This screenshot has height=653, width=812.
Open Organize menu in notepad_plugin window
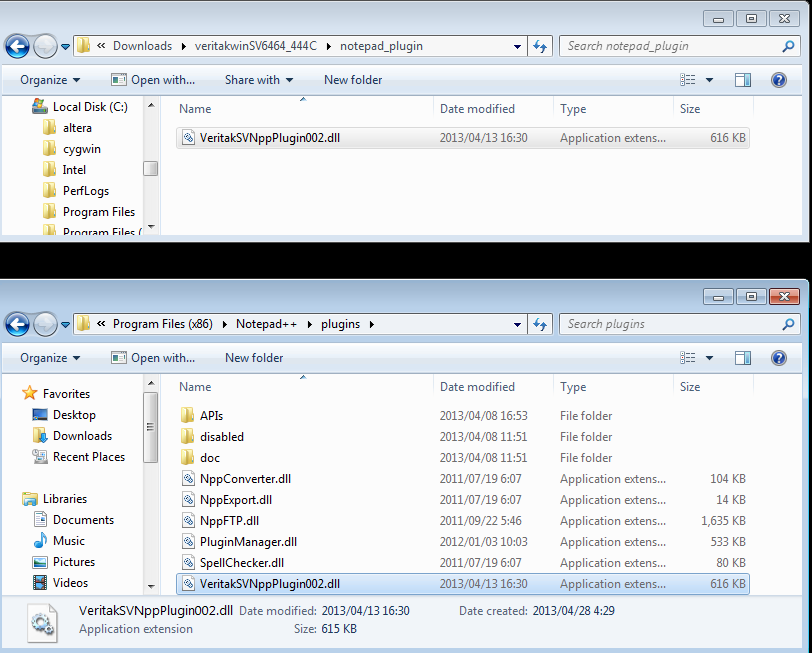(x=50, y=80)
